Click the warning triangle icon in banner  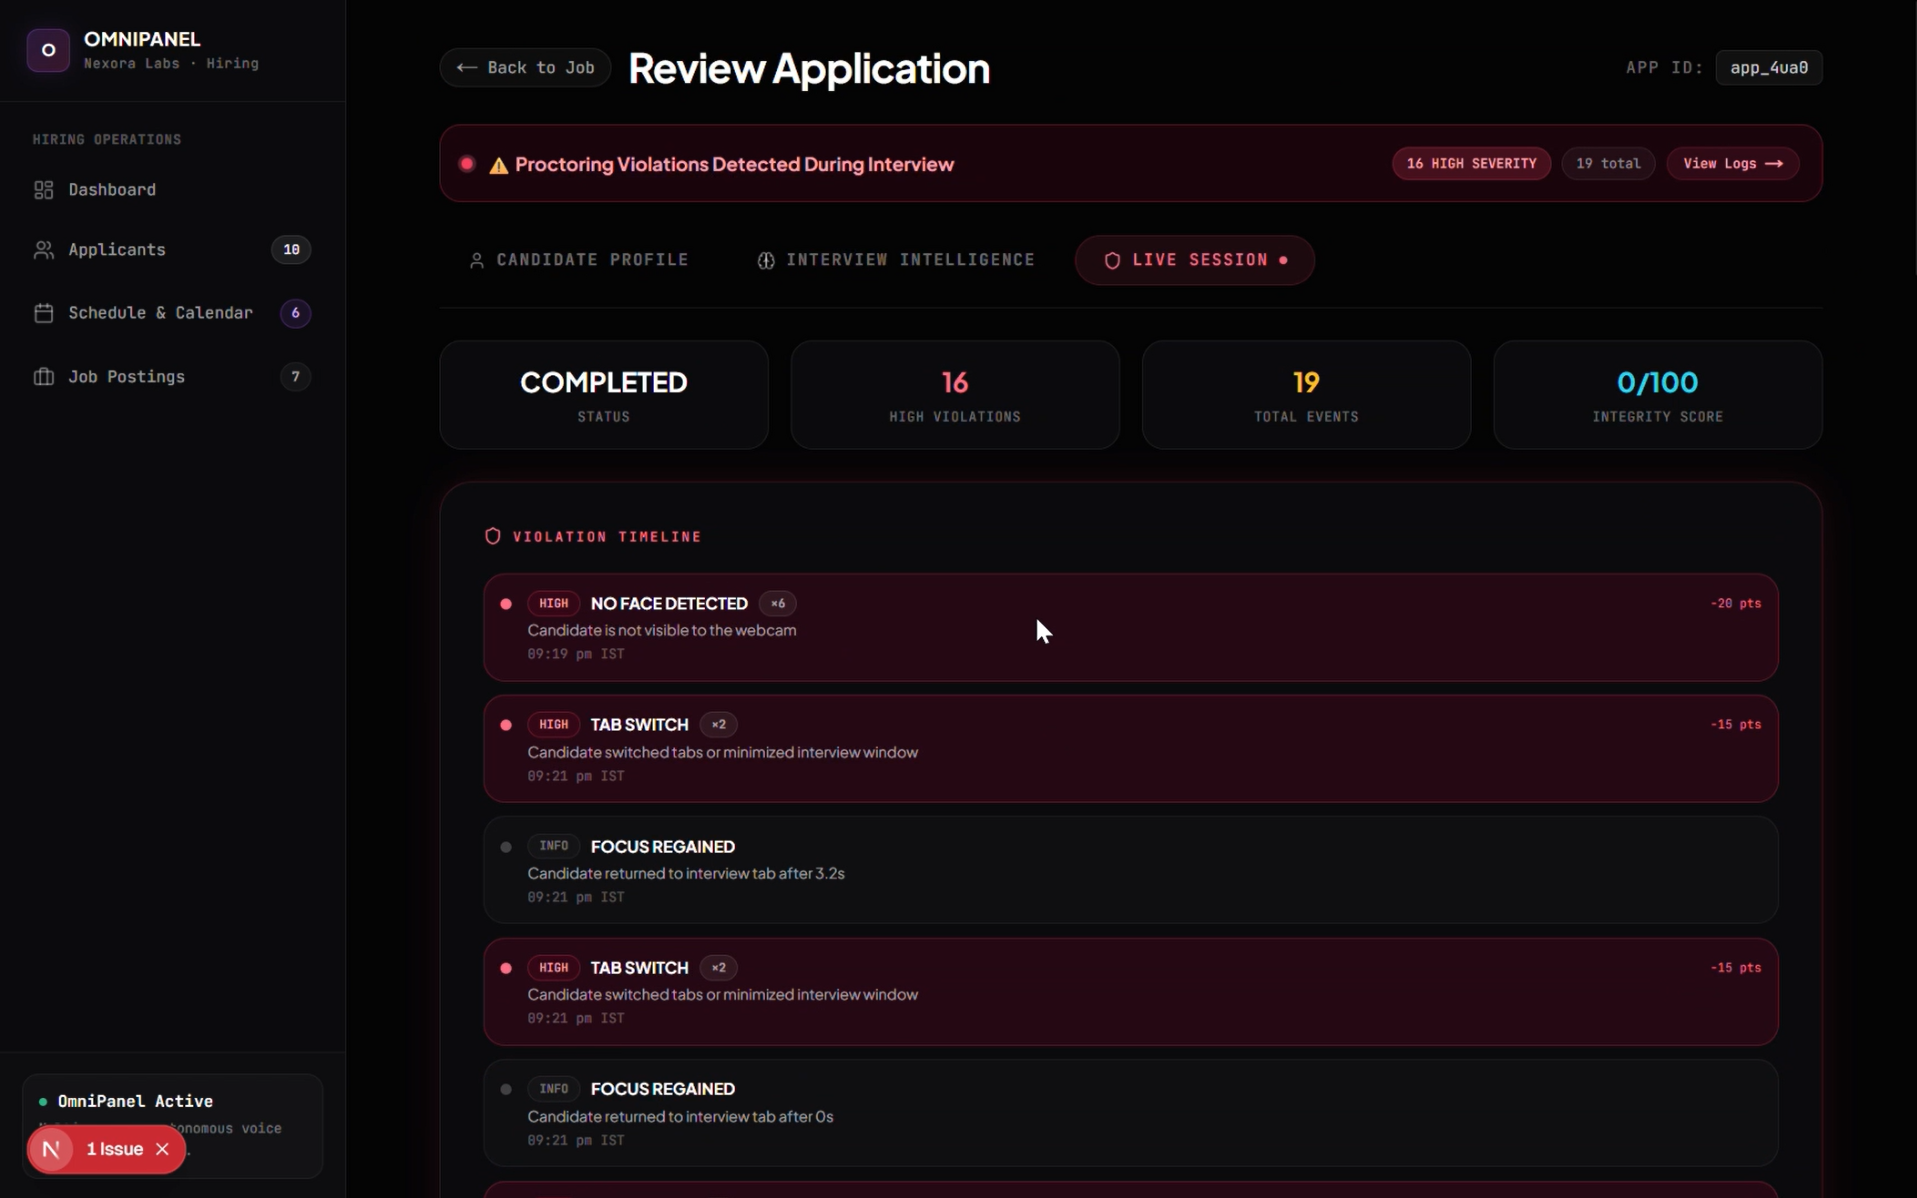[x=498, y=165]
